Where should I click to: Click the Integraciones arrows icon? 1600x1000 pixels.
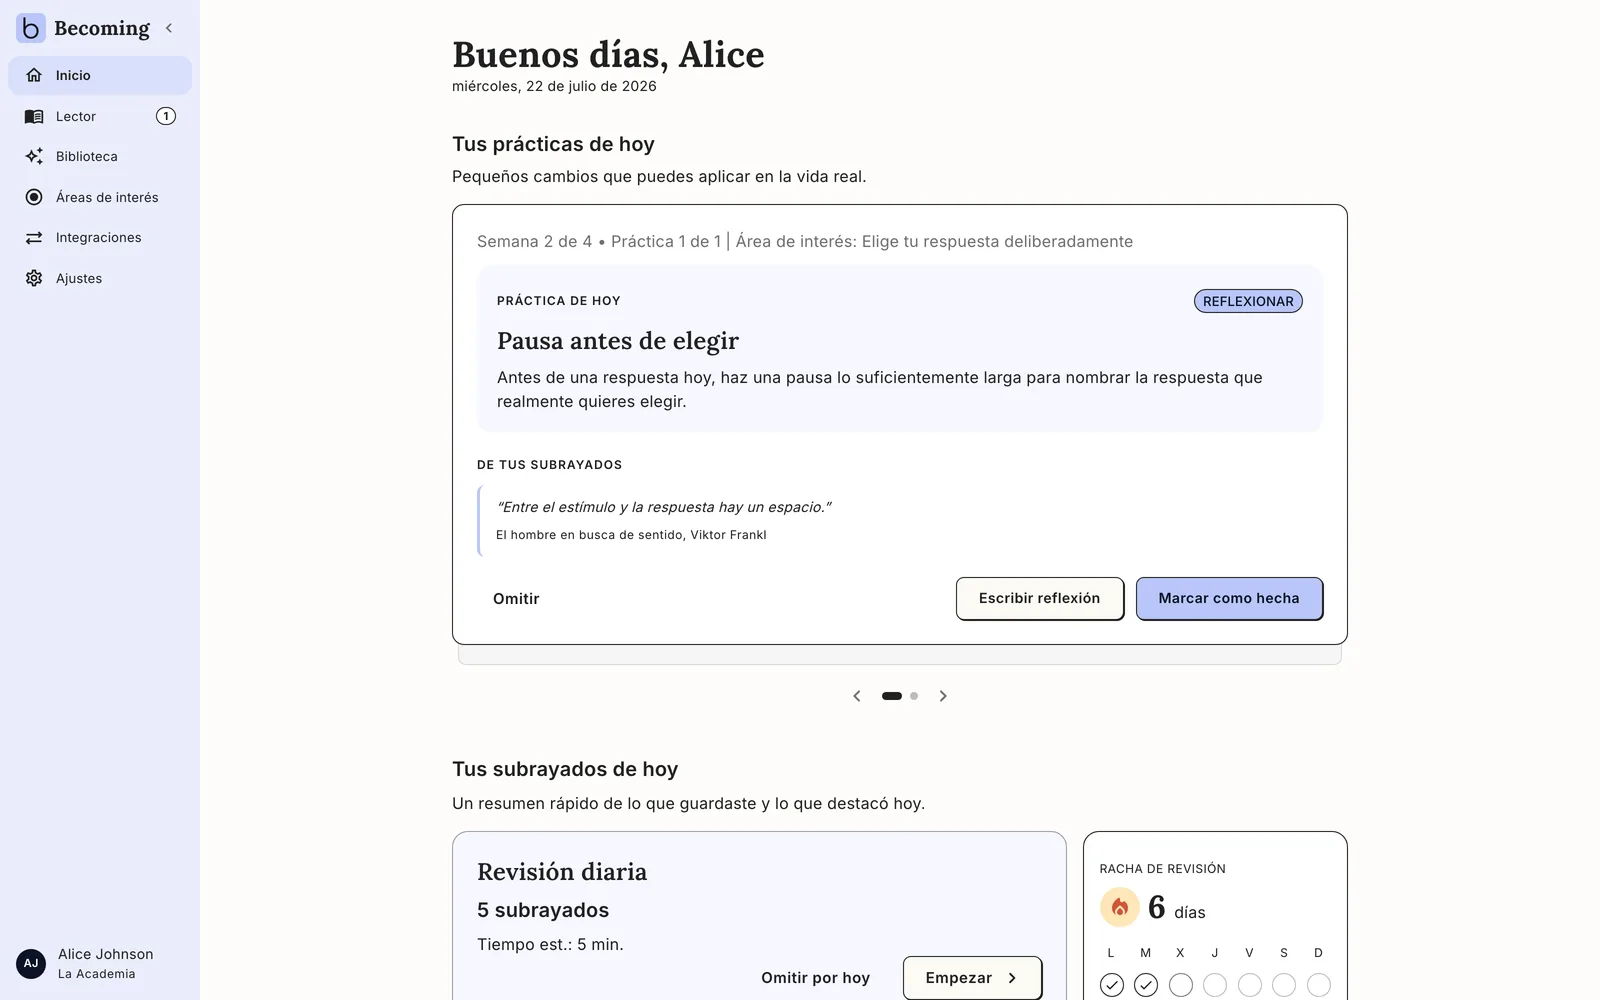click(x=34, y=237)
